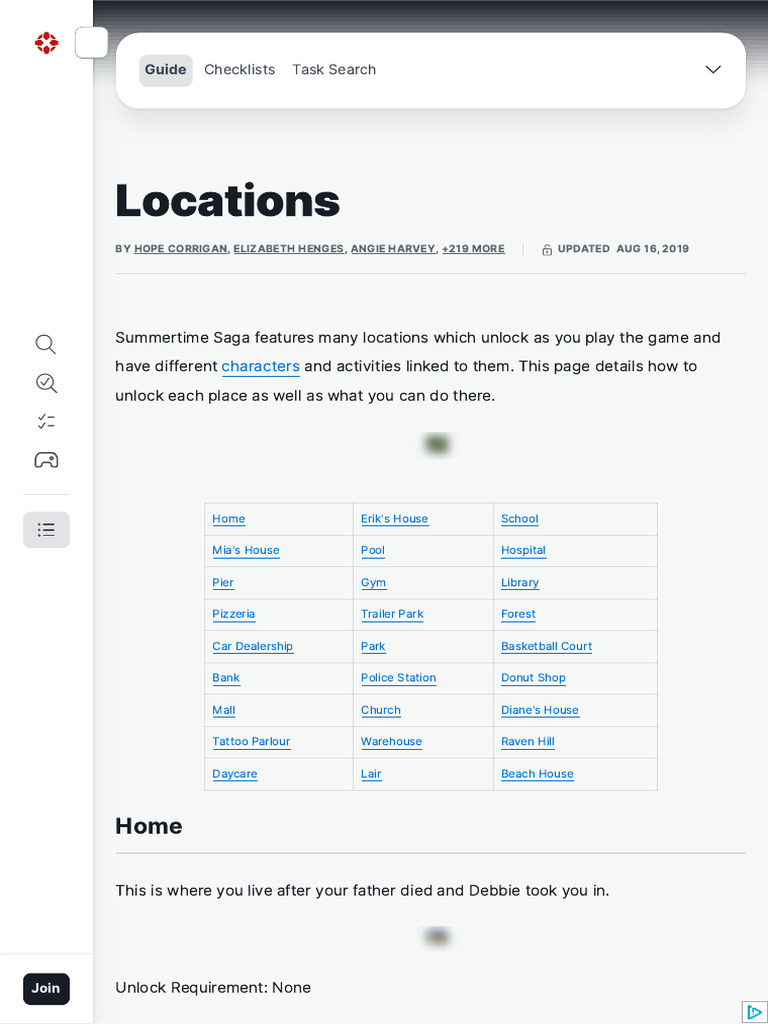Viewport: 768px width, 1024px height.
Task: Expand the guide navigation chevron
Action: (x=713, y=70)
